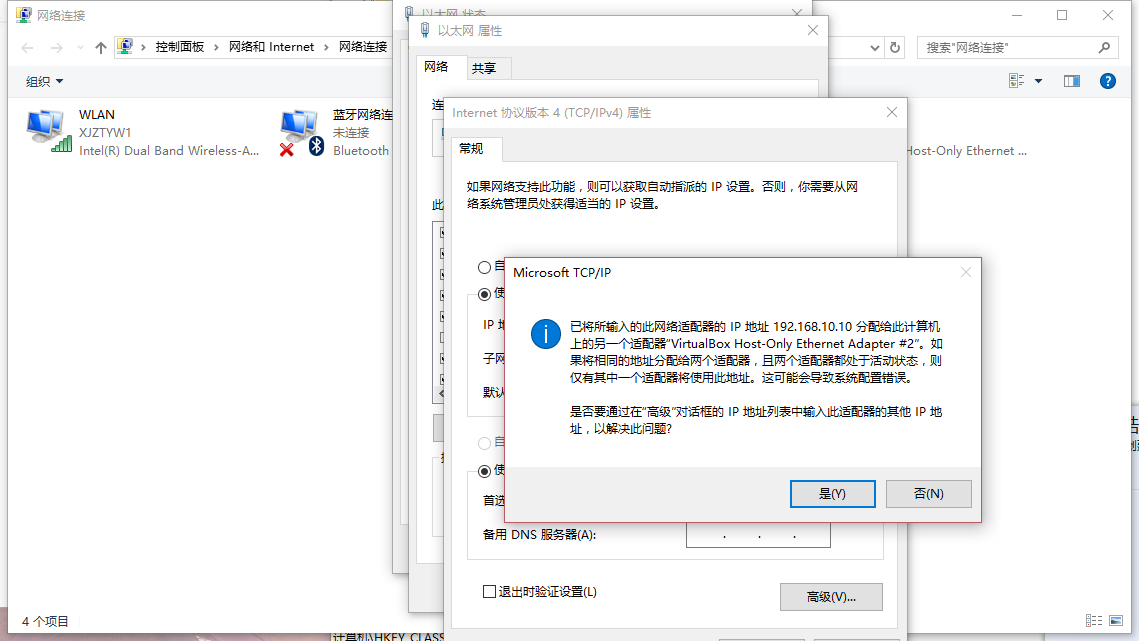Open the view options dropdown arrow
The width and height of the screenshot is (1139, 641).
(x=1039, y=81)
